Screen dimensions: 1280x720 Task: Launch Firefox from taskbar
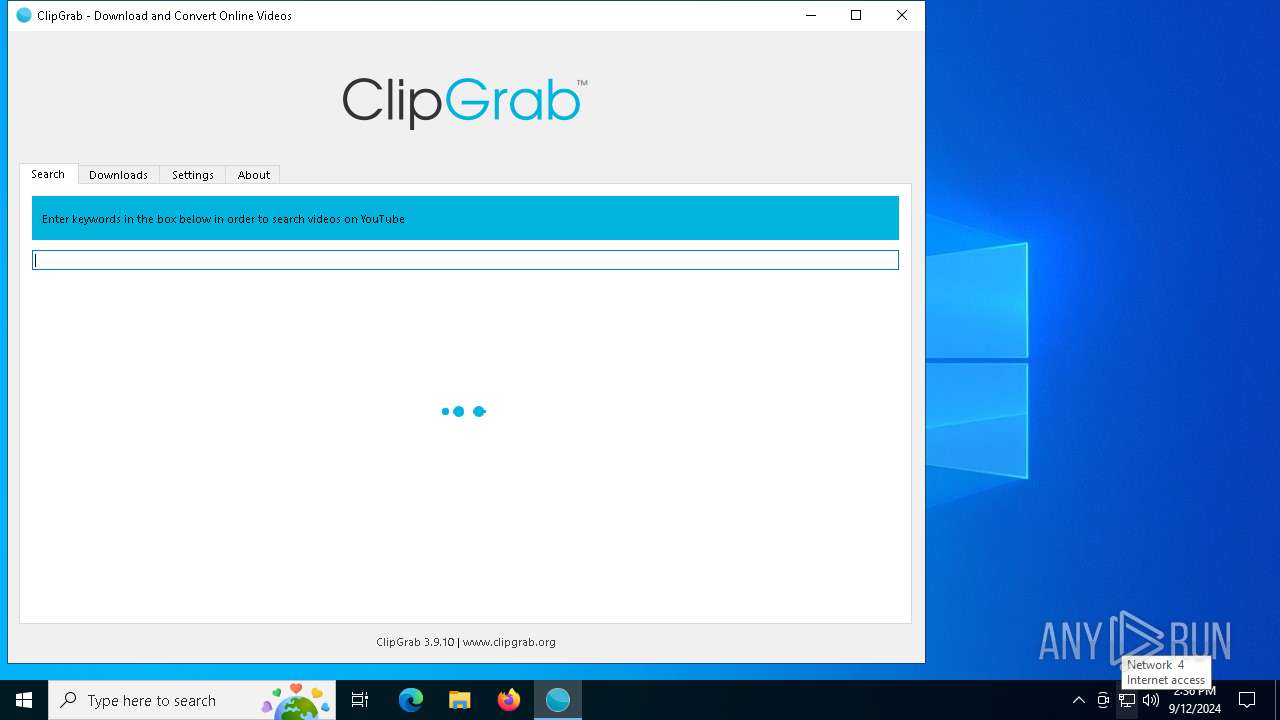coord(509,700)
